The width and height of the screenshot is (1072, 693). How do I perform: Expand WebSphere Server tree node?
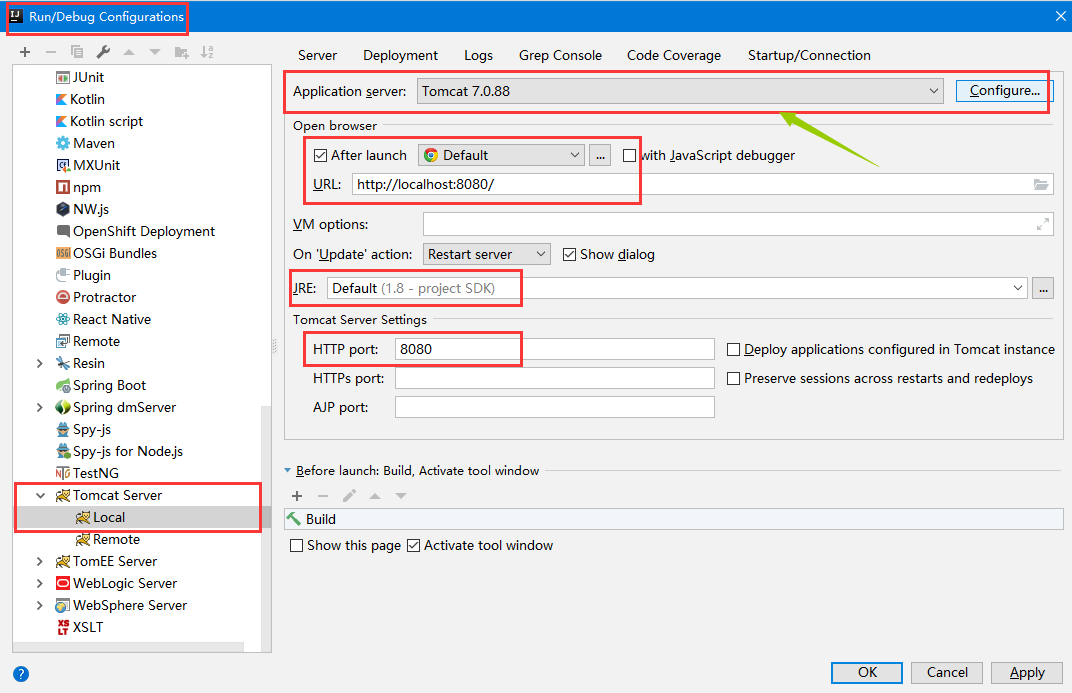pos(40,606)
